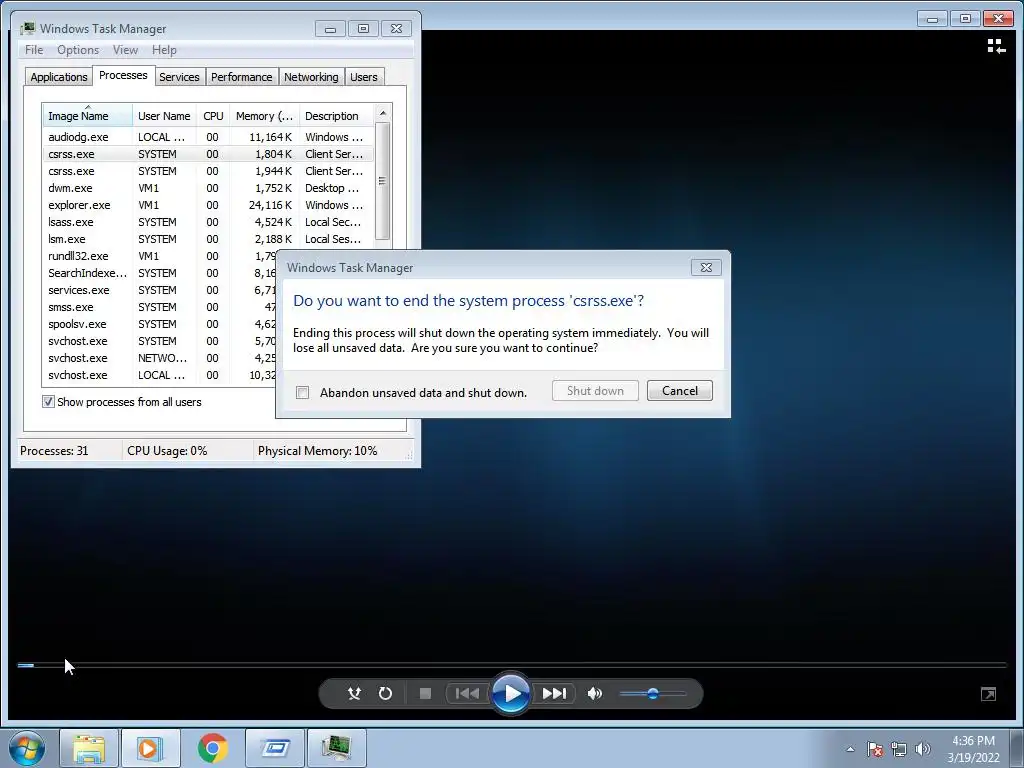Click the taskbar clock showing 4:36 PM
This screenshot has width=1024, height=768.
[973, 748]
